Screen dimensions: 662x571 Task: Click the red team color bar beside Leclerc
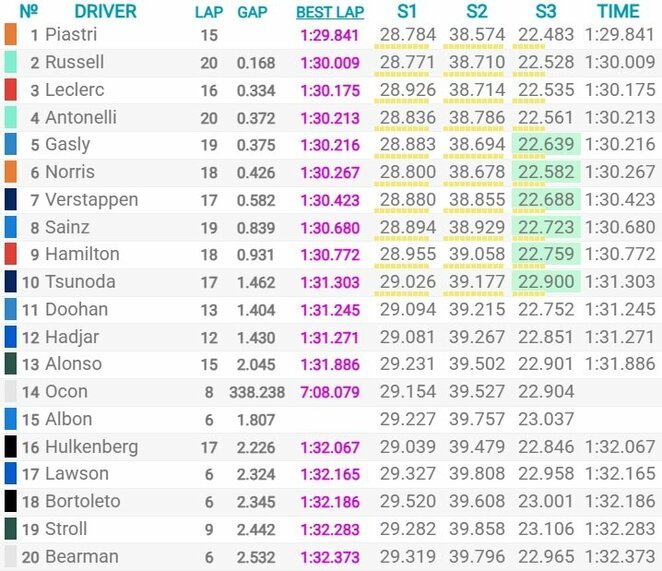(x=10, y=90)
